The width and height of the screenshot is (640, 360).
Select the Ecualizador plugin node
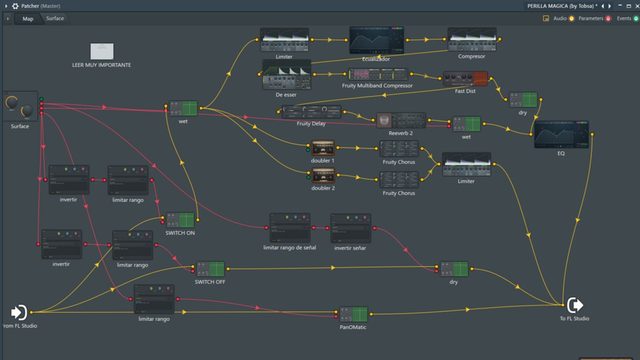click(x=376, y=40)
